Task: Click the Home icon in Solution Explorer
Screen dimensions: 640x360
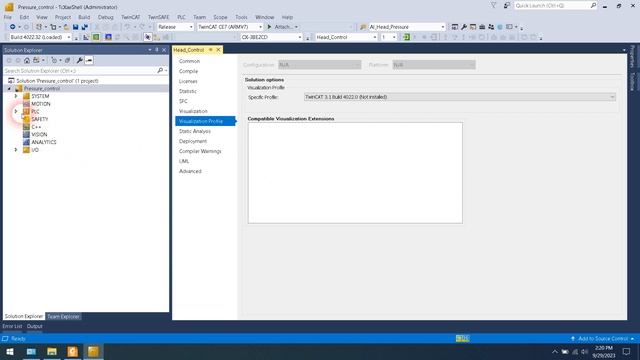Action: click(27, 60)
